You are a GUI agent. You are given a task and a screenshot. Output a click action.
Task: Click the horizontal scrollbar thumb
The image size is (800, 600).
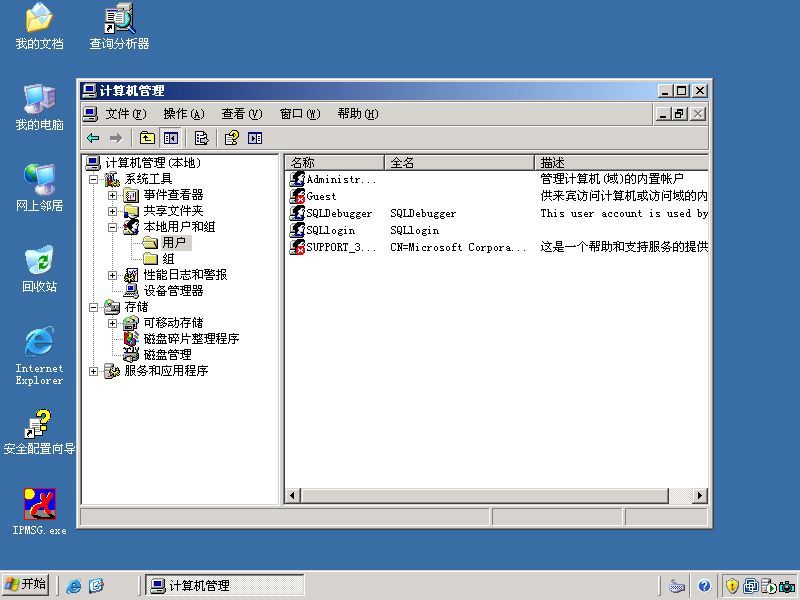coord(485,495)
